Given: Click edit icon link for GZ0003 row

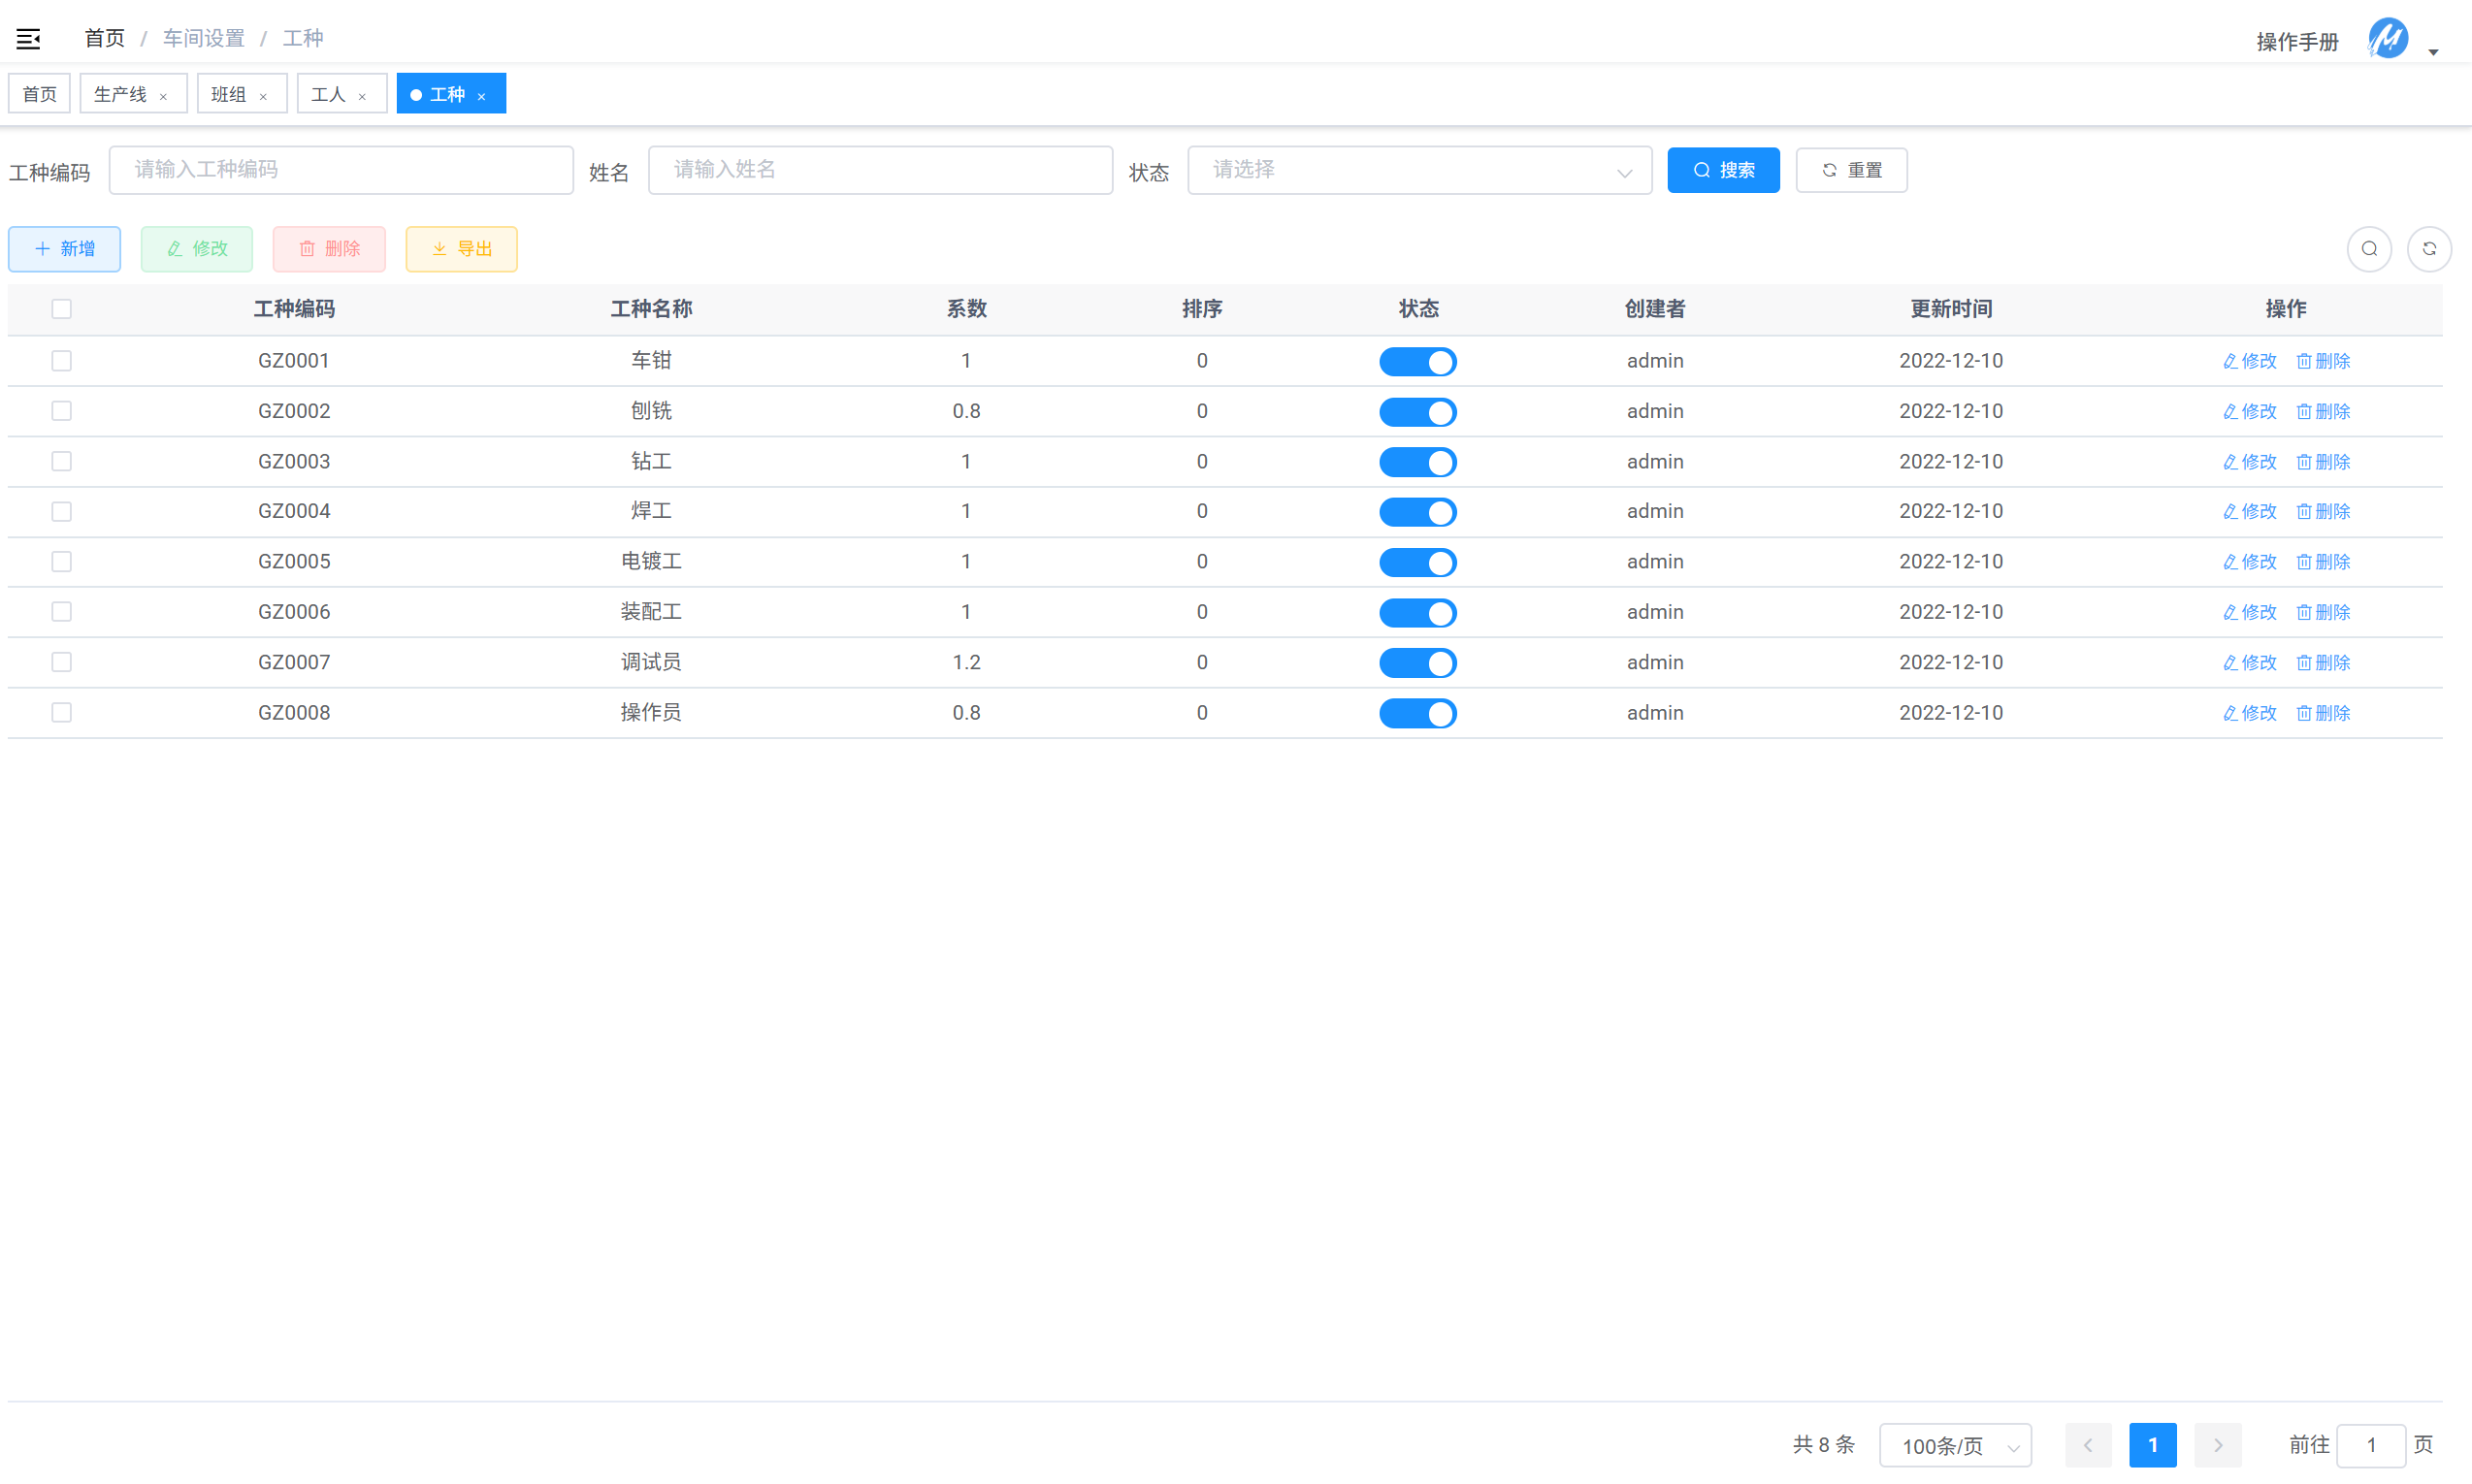Looking at the screenshot, I should (2249, 462).
